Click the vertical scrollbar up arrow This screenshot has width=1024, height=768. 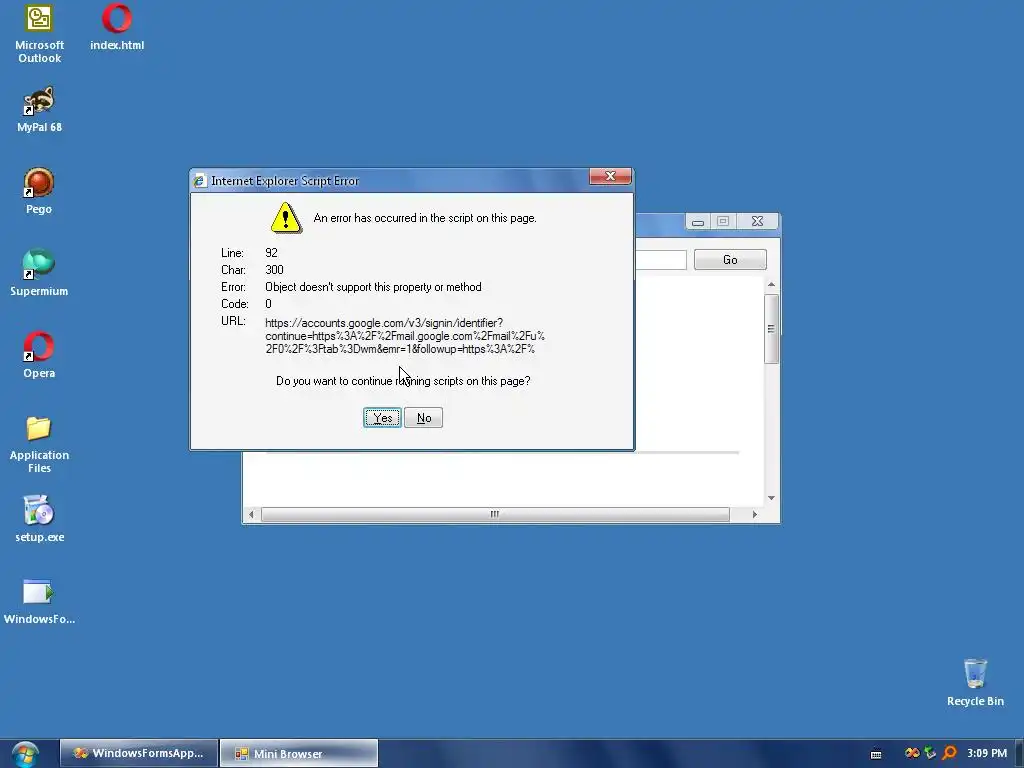tap(771, 285)
